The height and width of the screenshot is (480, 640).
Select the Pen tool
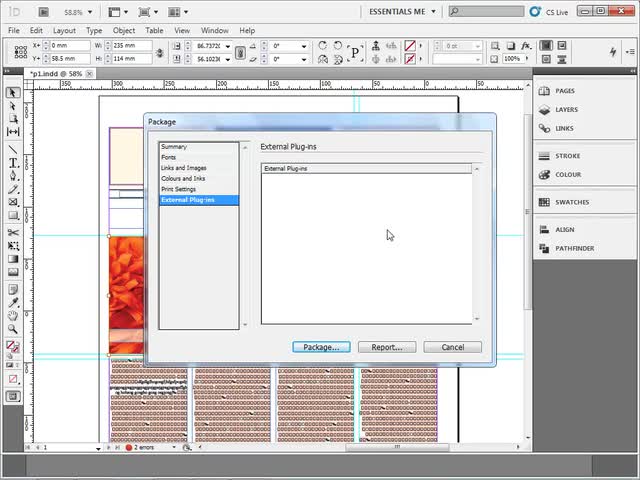[x=13, y=176]
